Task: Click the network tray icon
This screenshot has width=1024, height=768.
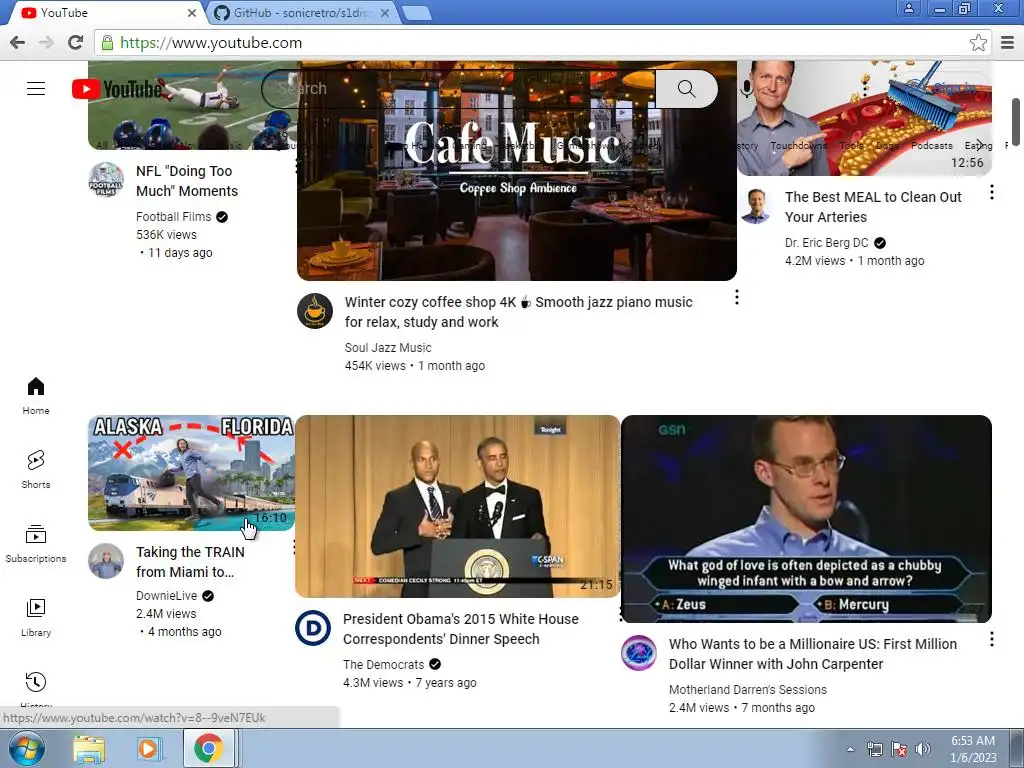Action: [874, 749]
